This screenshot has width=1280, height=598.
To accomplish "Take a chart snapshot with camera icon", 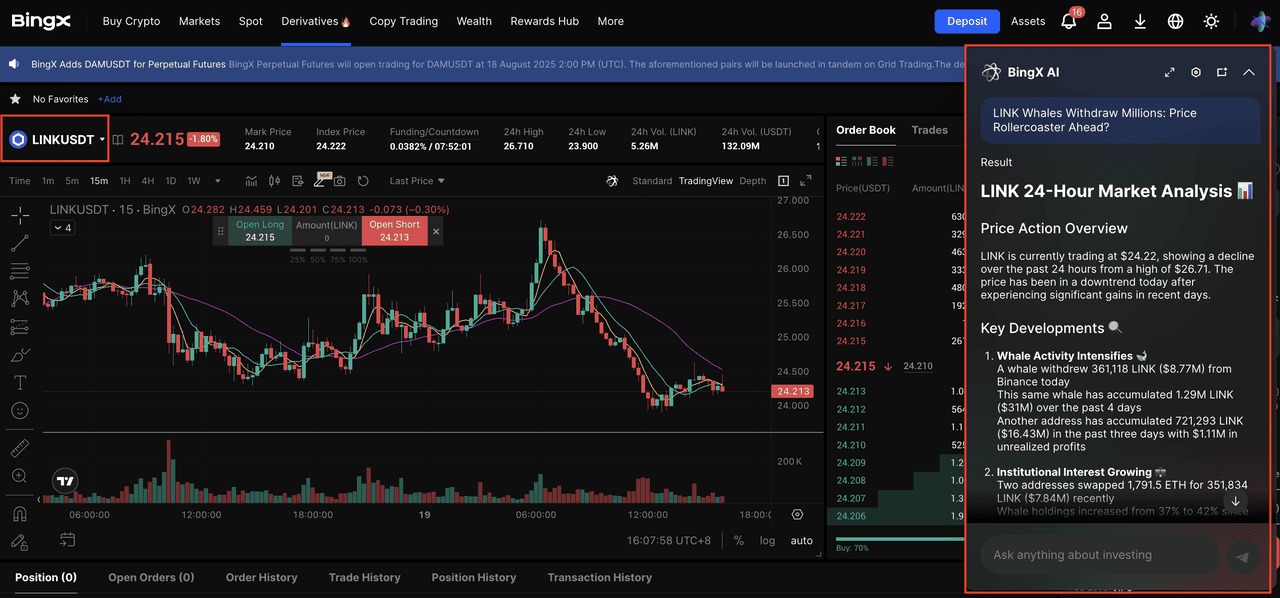I will click(x=340, y=181).
